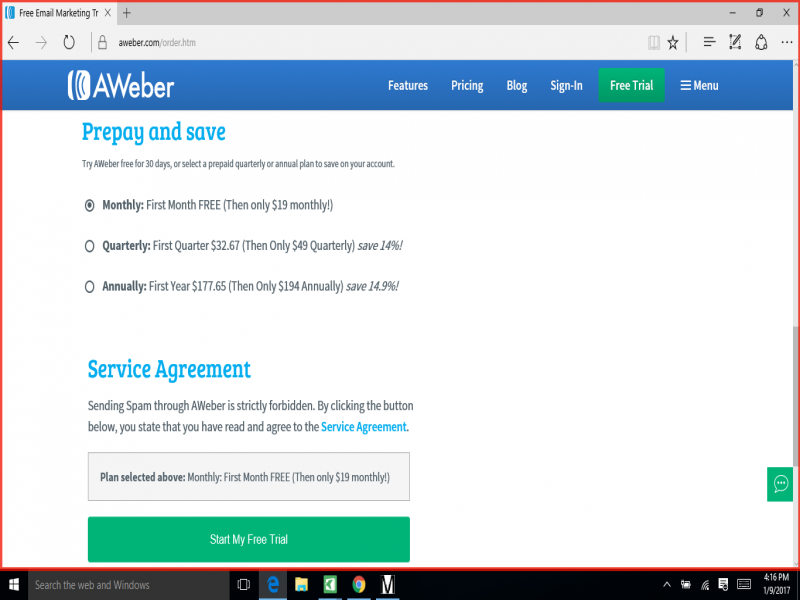The image size is (800, 600).
Task: Go back with the browser back arrow
Action: pos(14,43)
